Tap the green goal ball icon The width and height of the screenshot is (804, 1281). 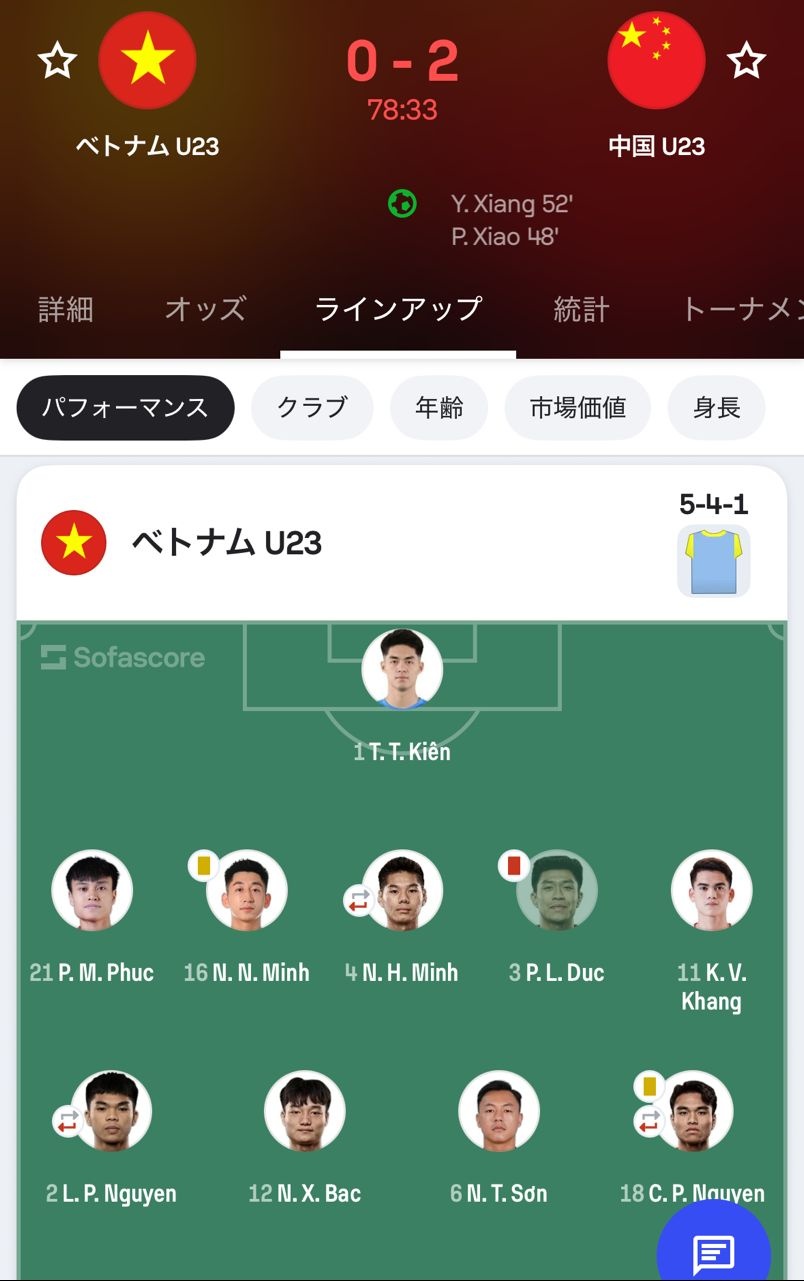[x=402, y=204]
